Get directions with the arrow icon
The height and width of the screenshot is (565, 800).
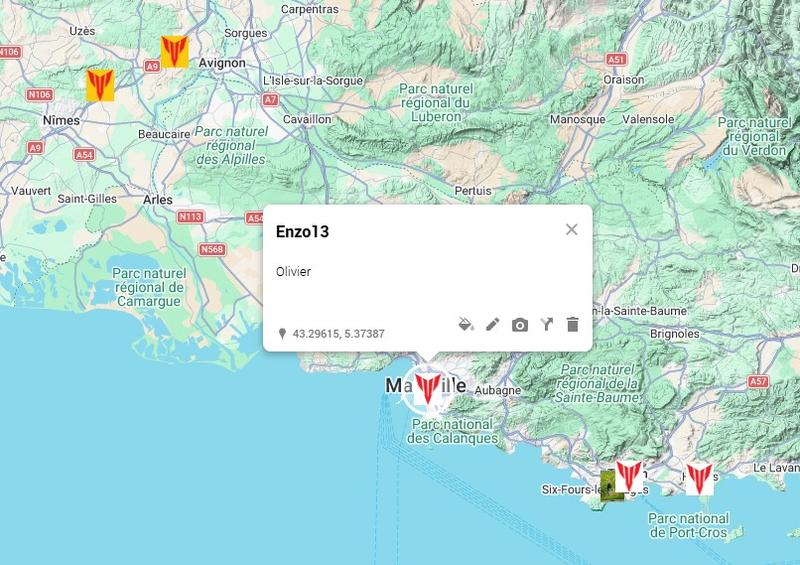tap(546, 324)
